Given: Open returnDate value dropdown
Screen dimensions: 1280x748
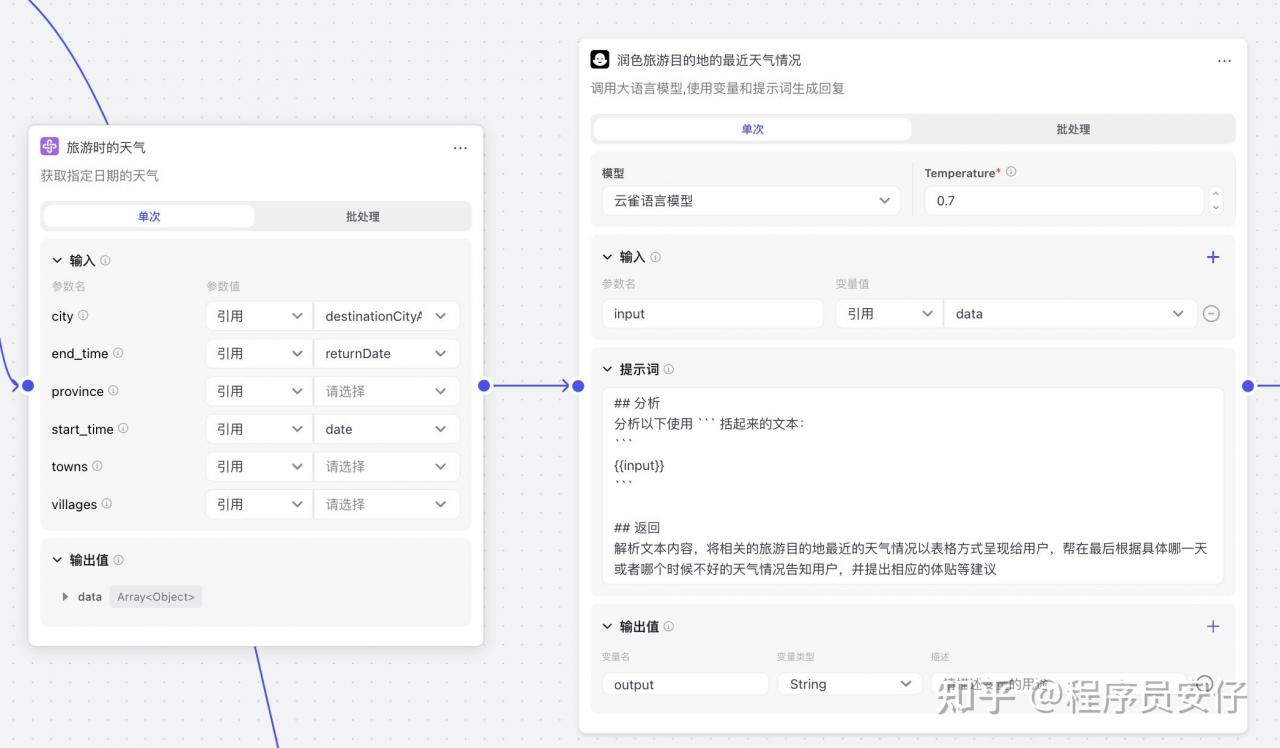Looking at the screenshot, I should (386, 353).
